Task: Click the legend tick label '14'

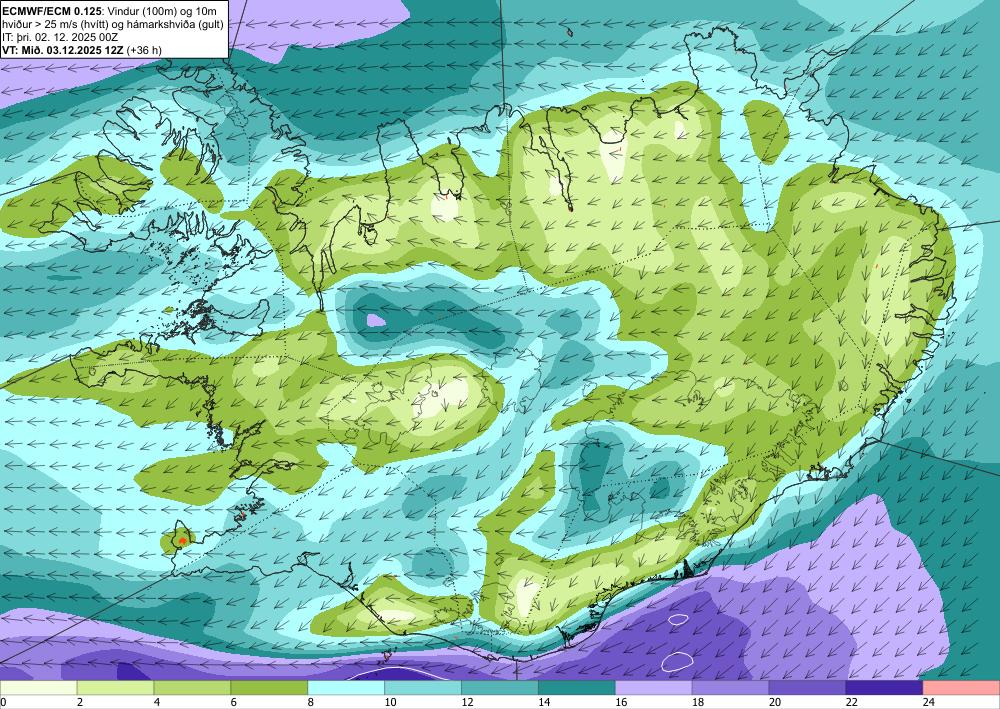Action: (x=544, y=702)
